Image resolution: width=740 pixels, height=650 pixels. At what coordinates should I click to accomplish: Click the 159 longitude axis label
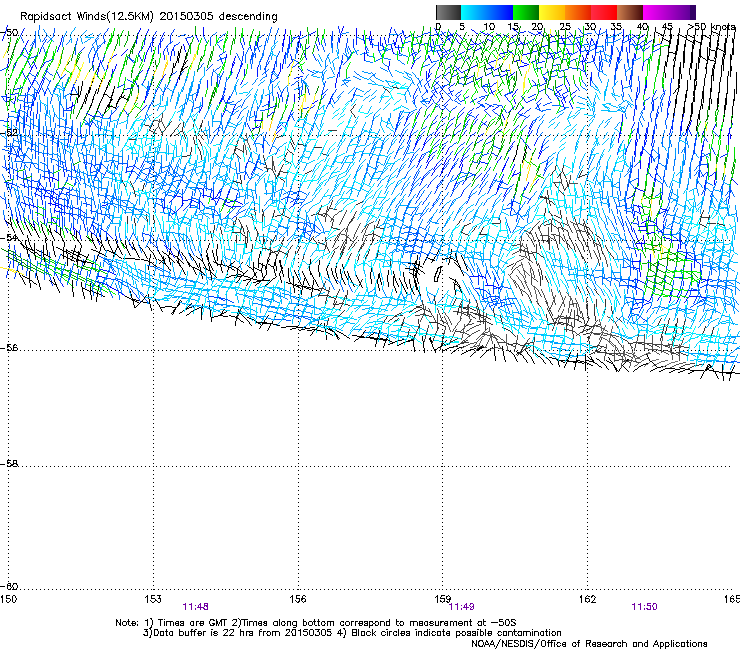[x=443, y=599]
